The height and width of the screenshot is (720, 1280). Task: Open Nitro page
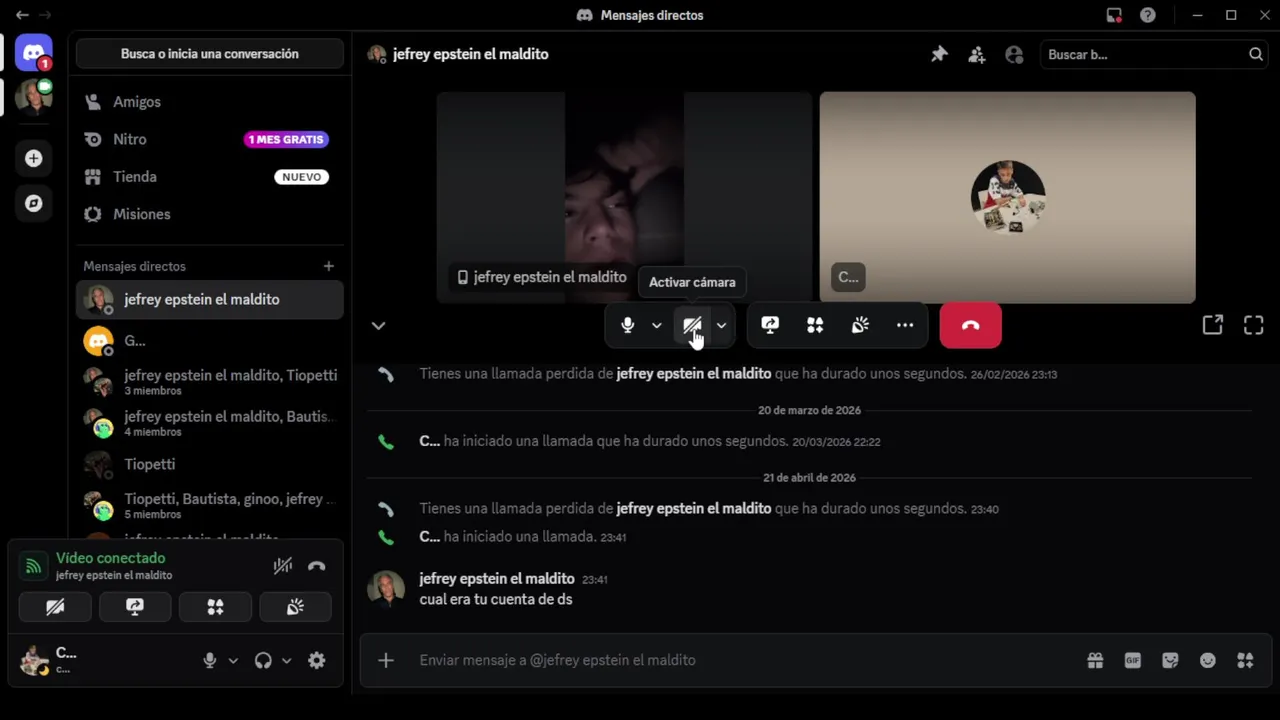[x=210, y=139]
